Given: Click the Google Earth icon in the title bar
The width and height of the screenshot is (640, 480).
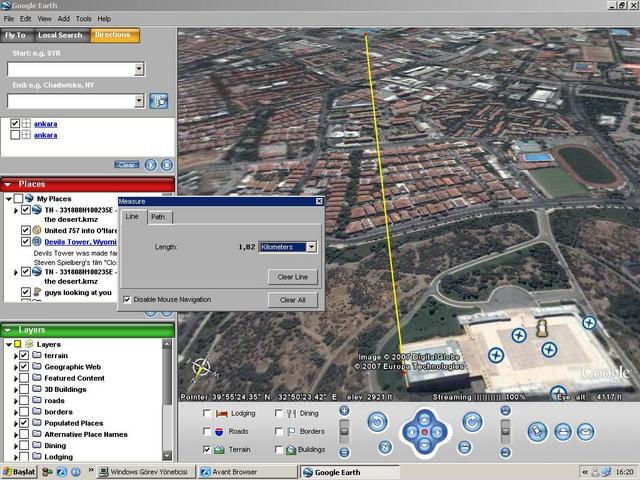Looking at the screenshot, I should point(6,5).
